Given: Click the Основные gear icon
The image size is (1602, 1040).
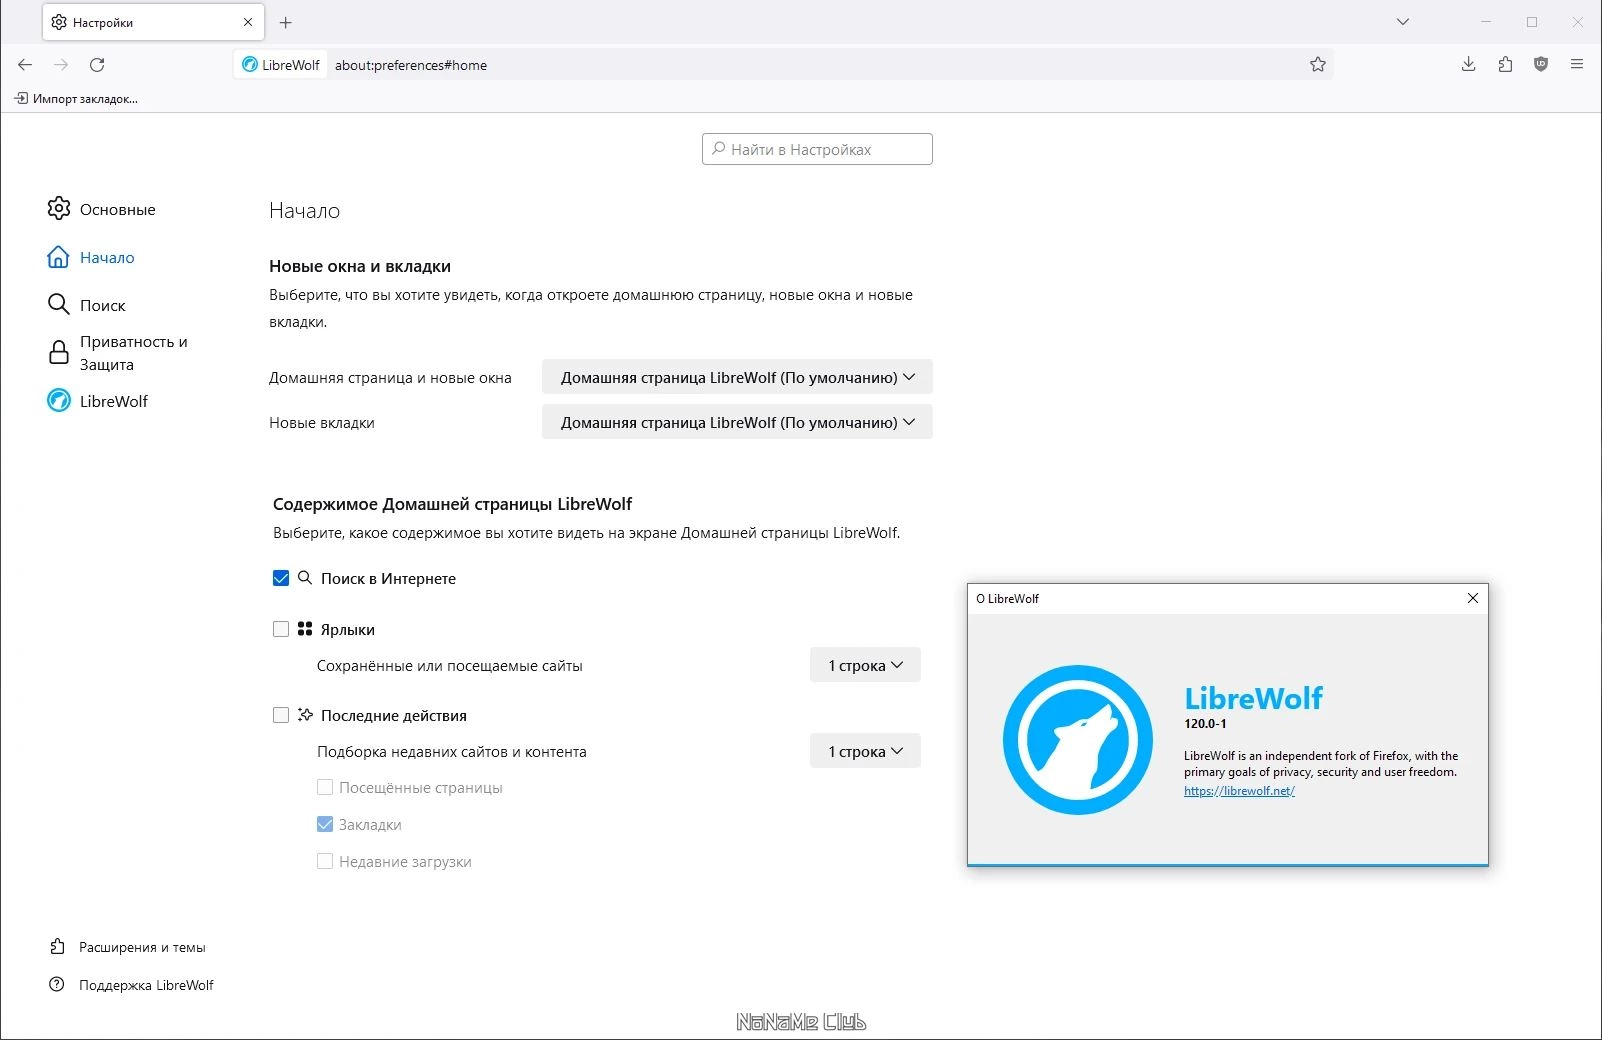Looking at the screenshot, I should (59, 208).
